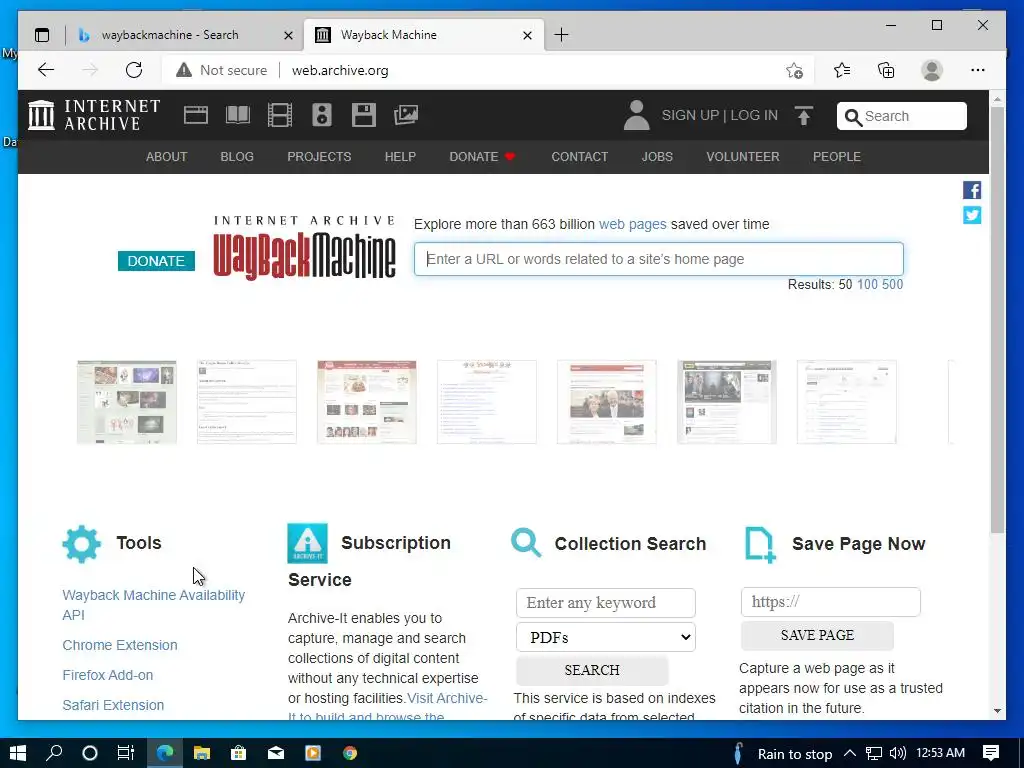Click the Enter any keyword field
This screenshot has width=1024, height=768.
(x=605, y=603)
